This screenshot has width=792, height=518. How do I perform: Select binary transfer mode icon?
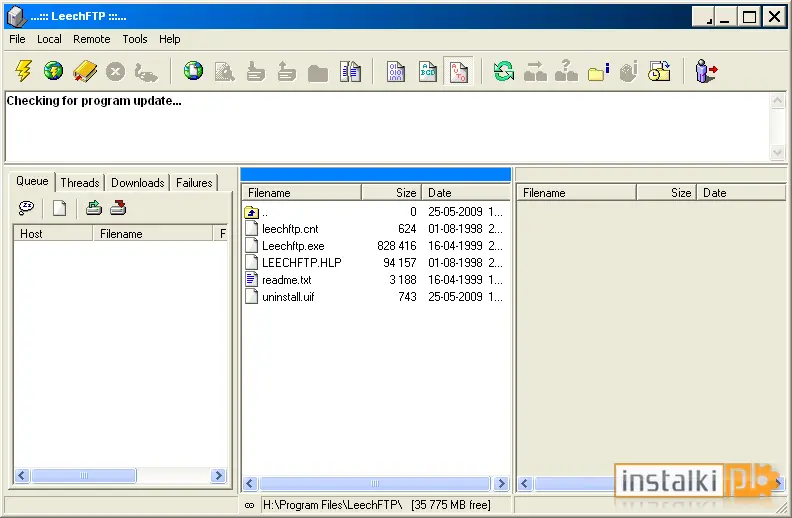point(396,72)
